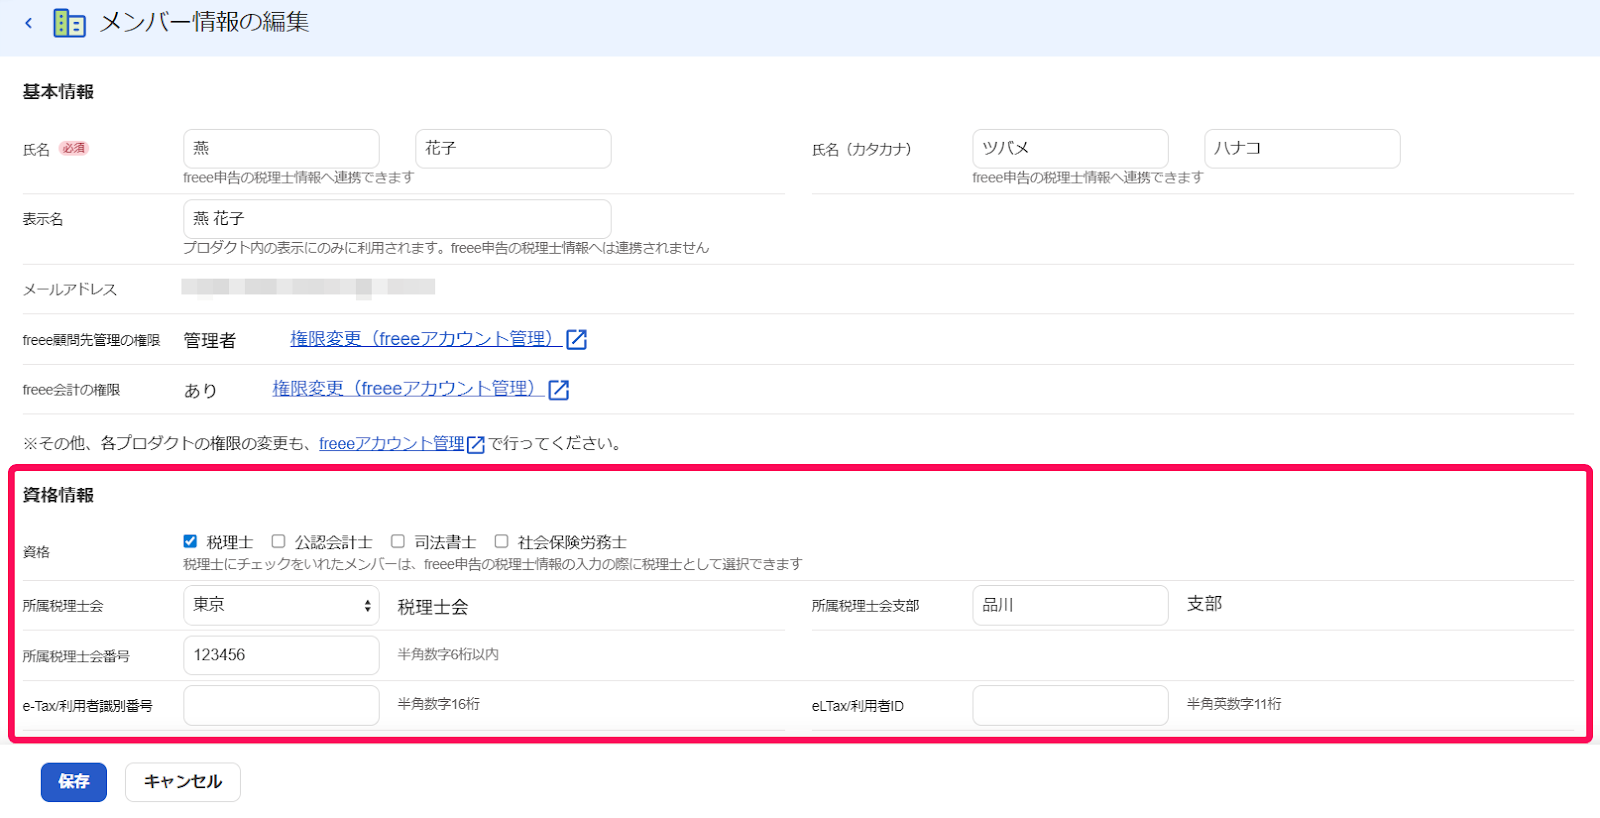
Task: Open the 所属税理士会 dropdown showing 東京
Action: 281,605
